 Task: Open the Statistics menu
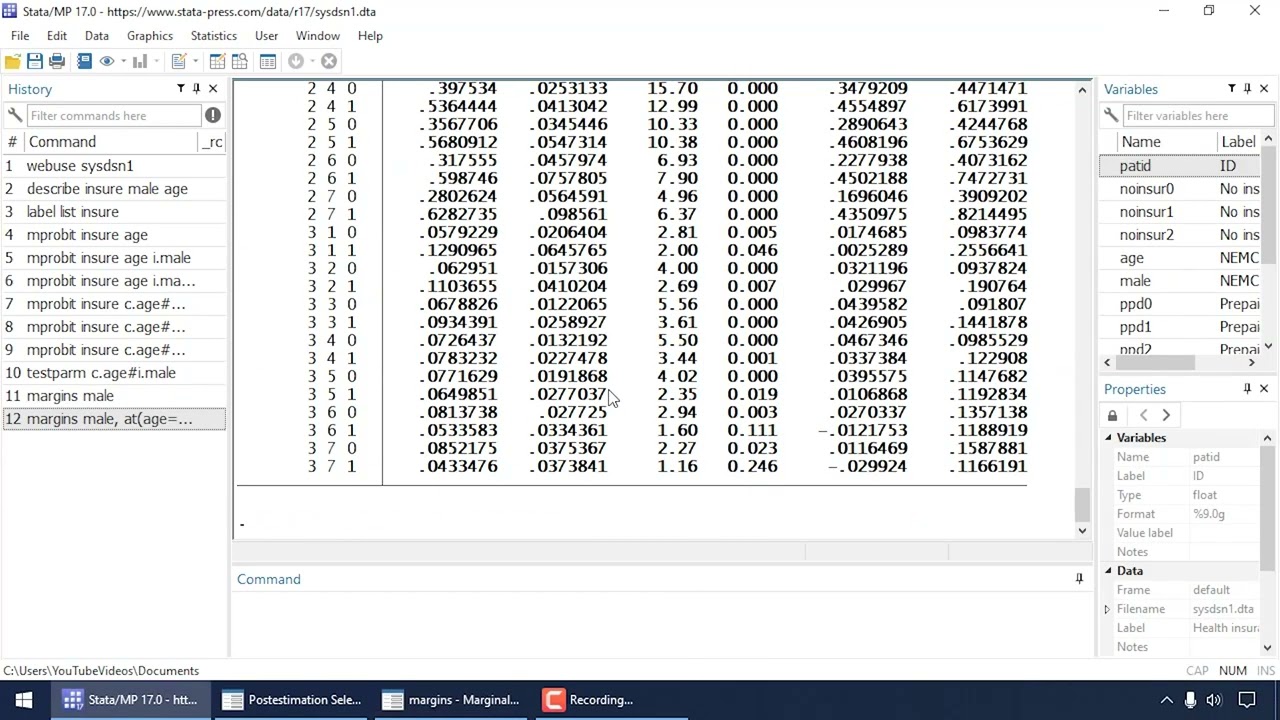pos(214,35)
